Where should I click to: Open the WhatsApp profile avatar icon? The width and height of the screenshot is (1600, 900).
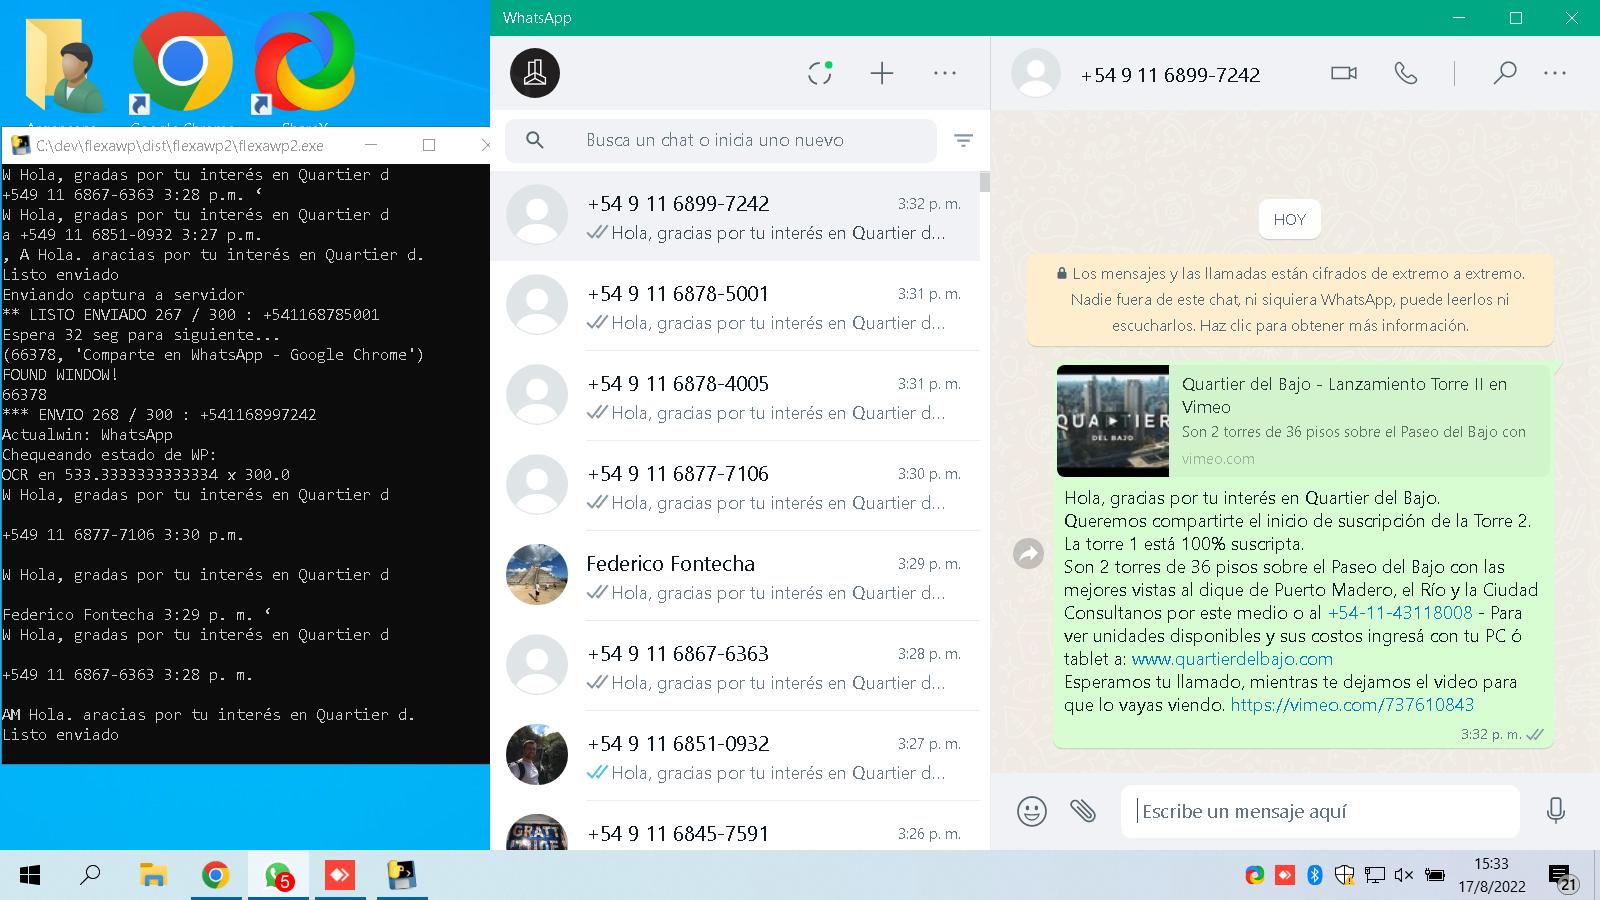535,73
